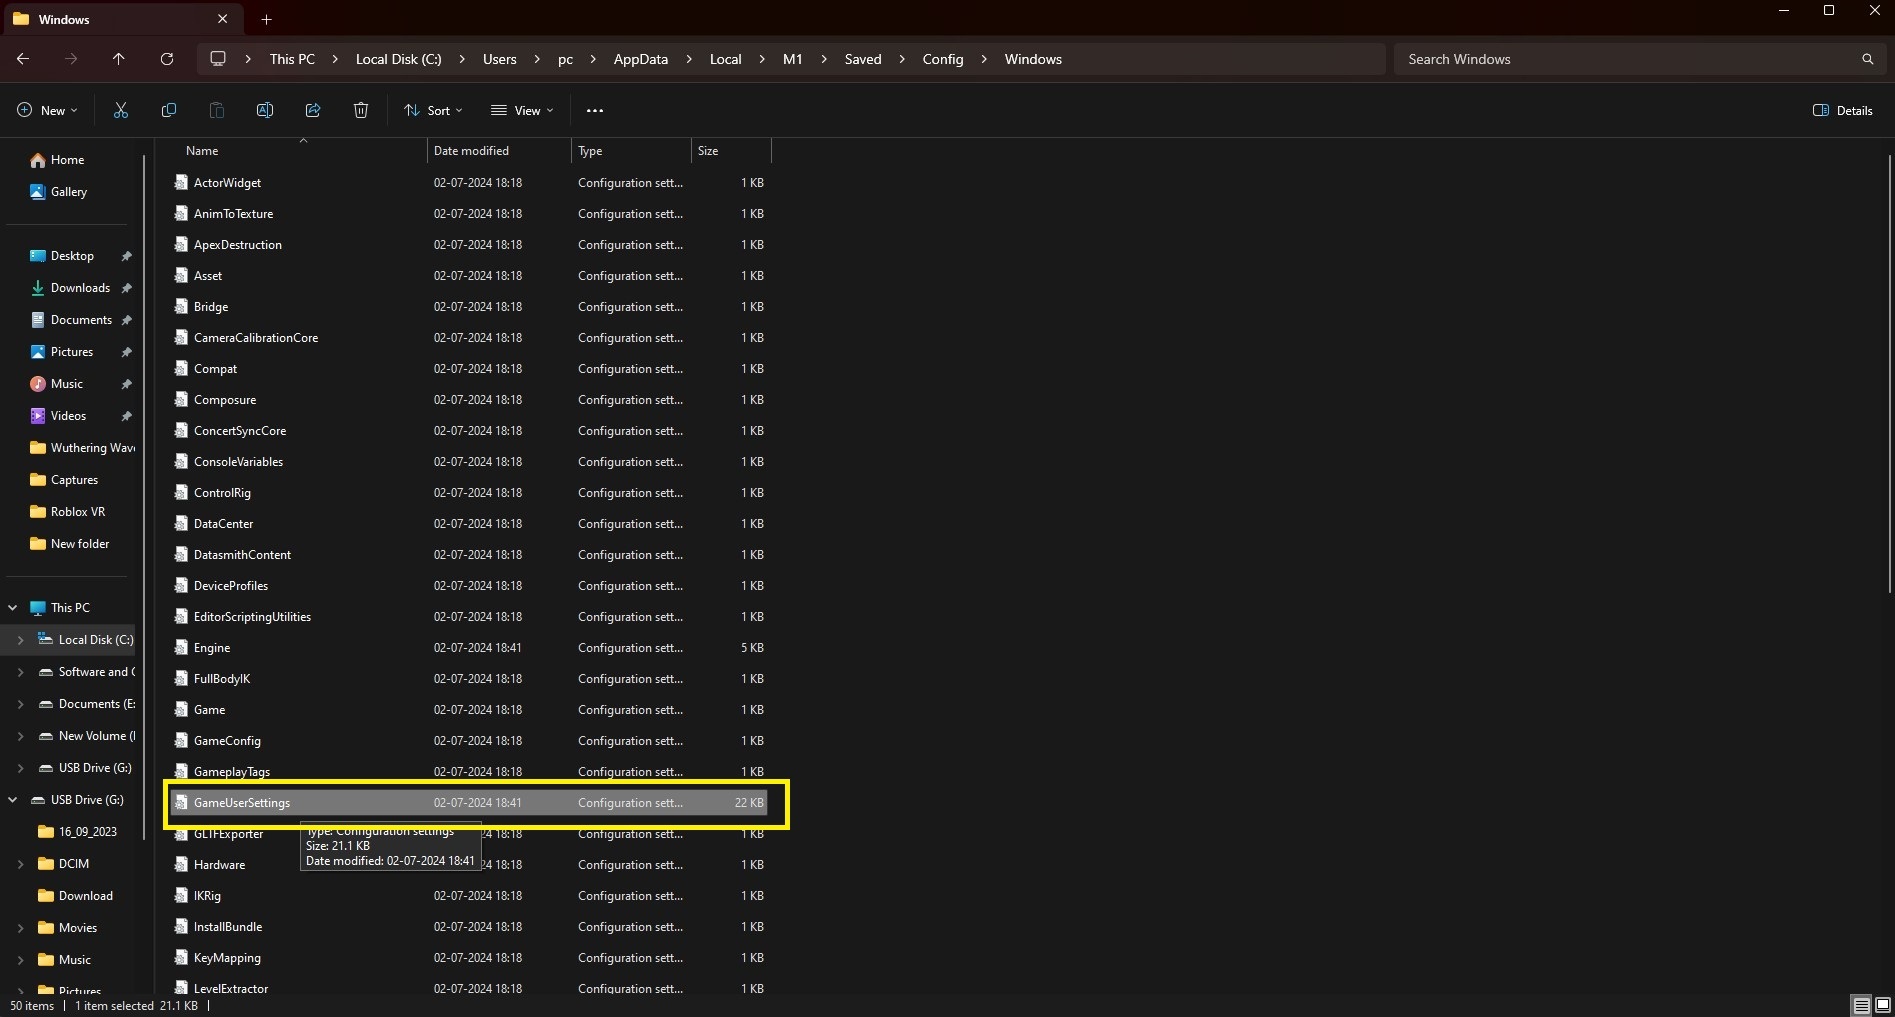
Task: Switch to details view icon in status bar
Action: (x=1861, y=1005)
